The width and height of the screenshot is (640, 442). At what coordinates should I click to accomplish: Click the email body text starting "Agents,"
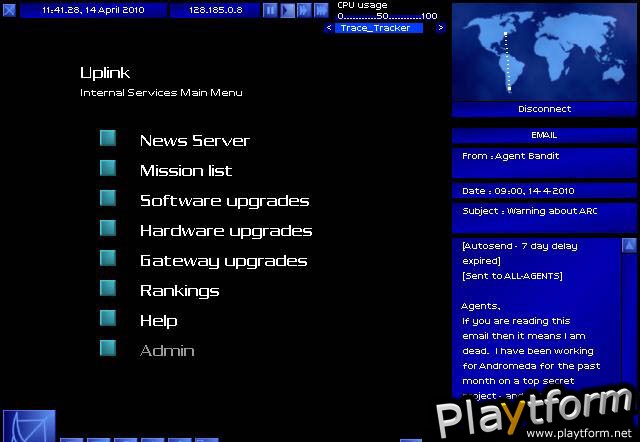point(481,306)
